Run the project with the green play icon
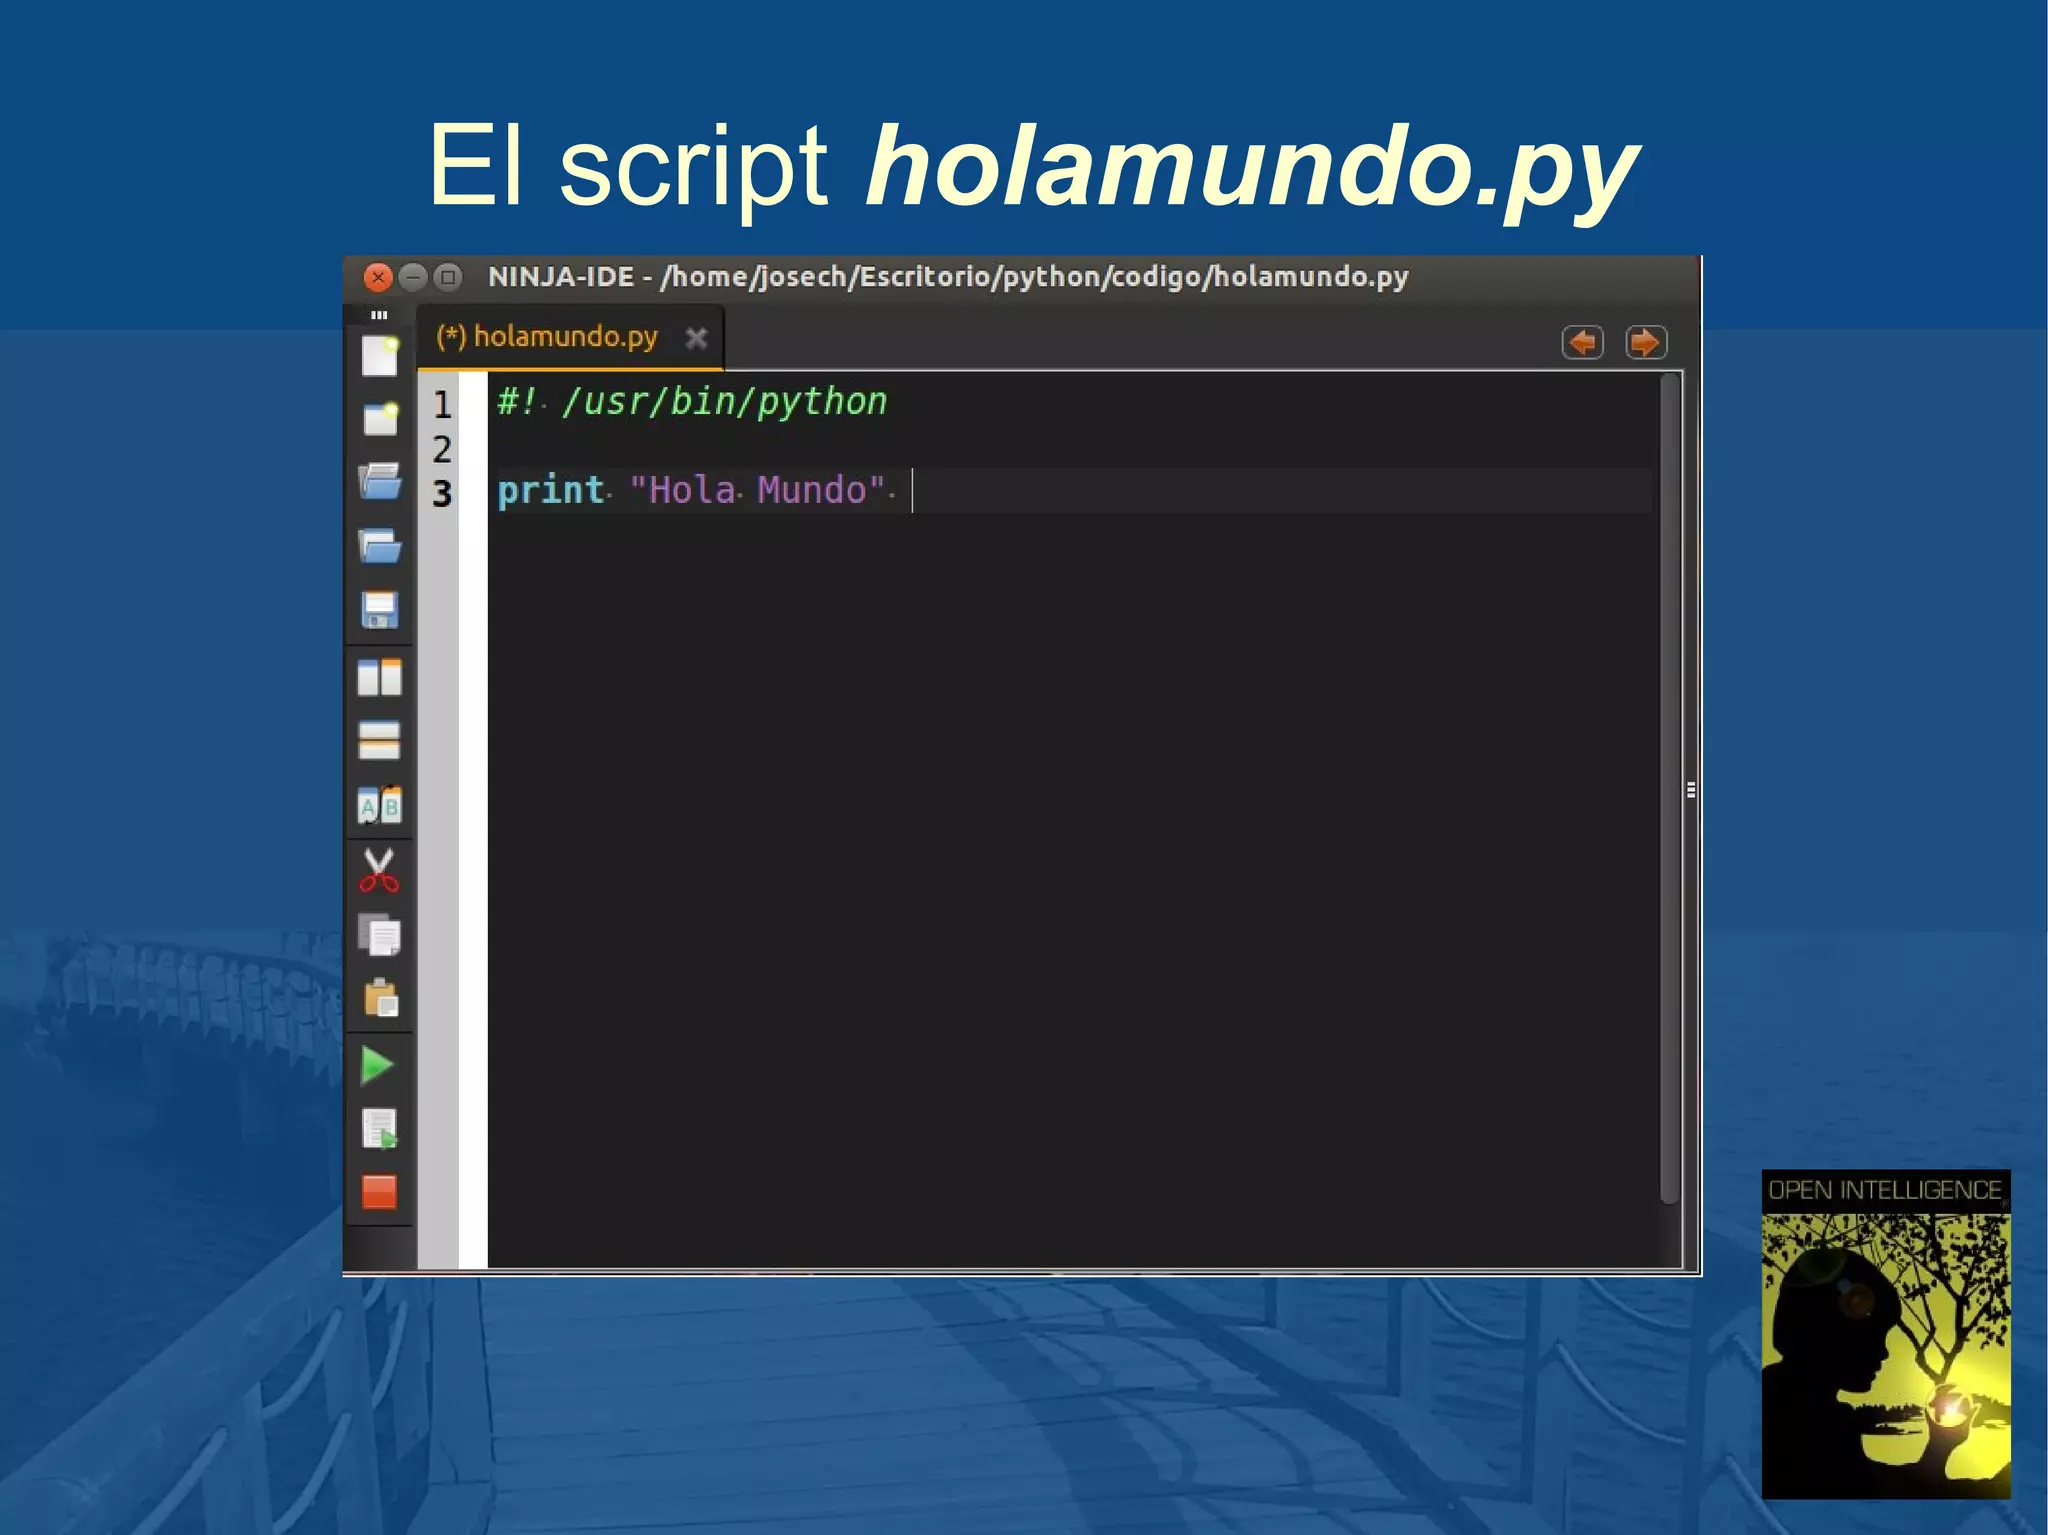Image resolution: width=2048 pixels, height=1535 pixels. click(x=377, y=1065)
